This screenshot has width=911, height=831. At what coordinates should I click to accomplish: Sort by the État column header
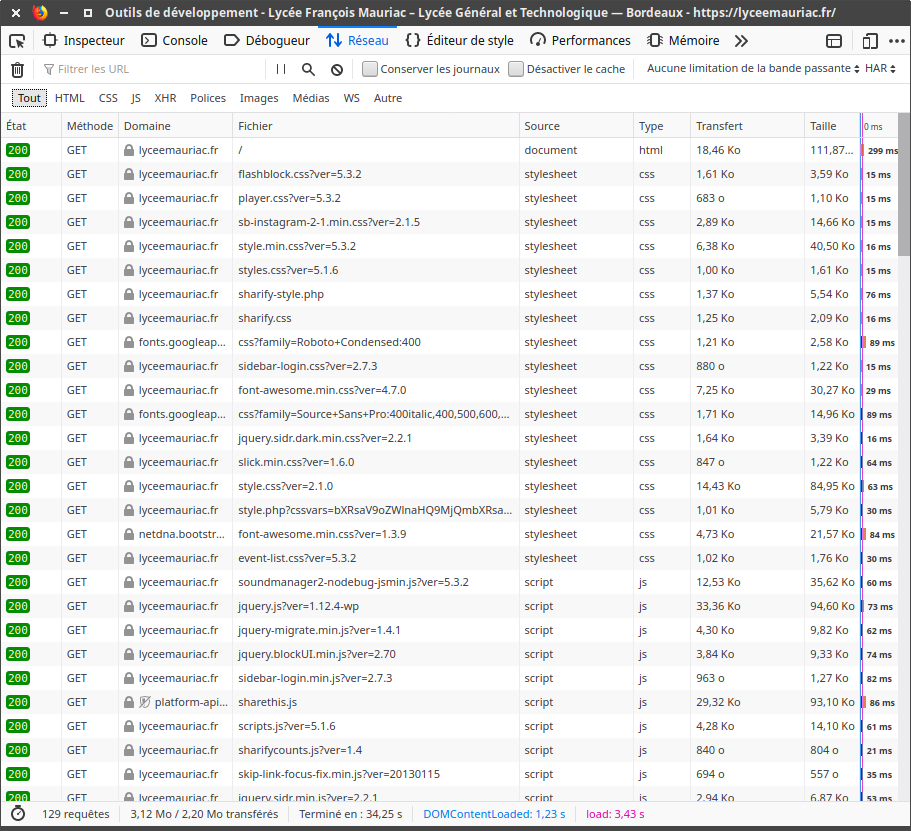click(x=31, y=126)
